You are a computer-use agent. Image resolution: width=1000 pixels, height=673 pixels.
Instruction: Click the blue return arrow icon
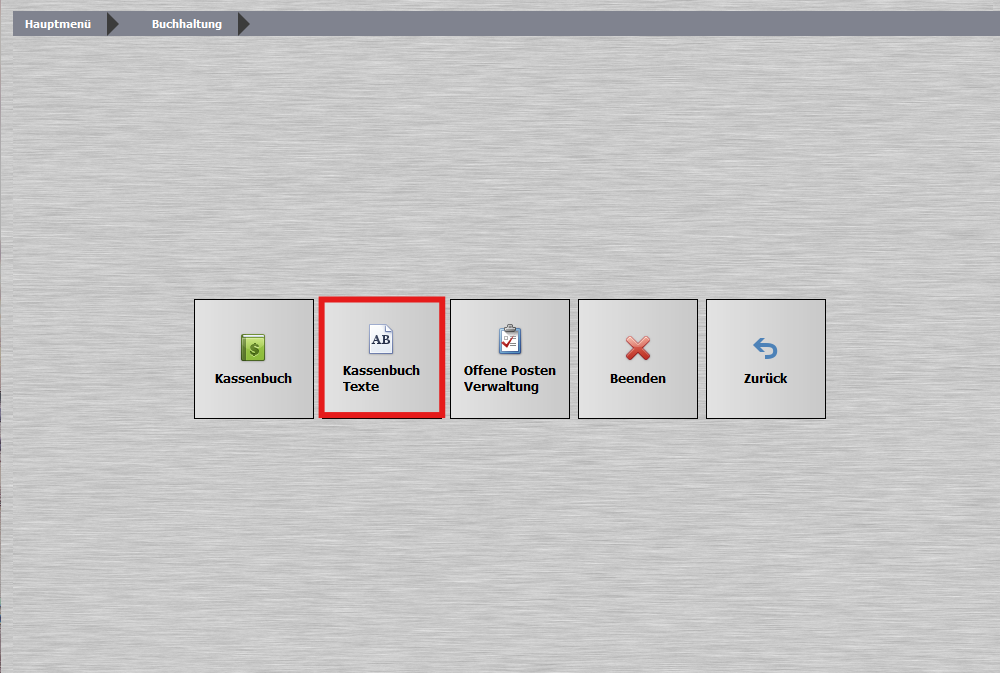[765, 348]
